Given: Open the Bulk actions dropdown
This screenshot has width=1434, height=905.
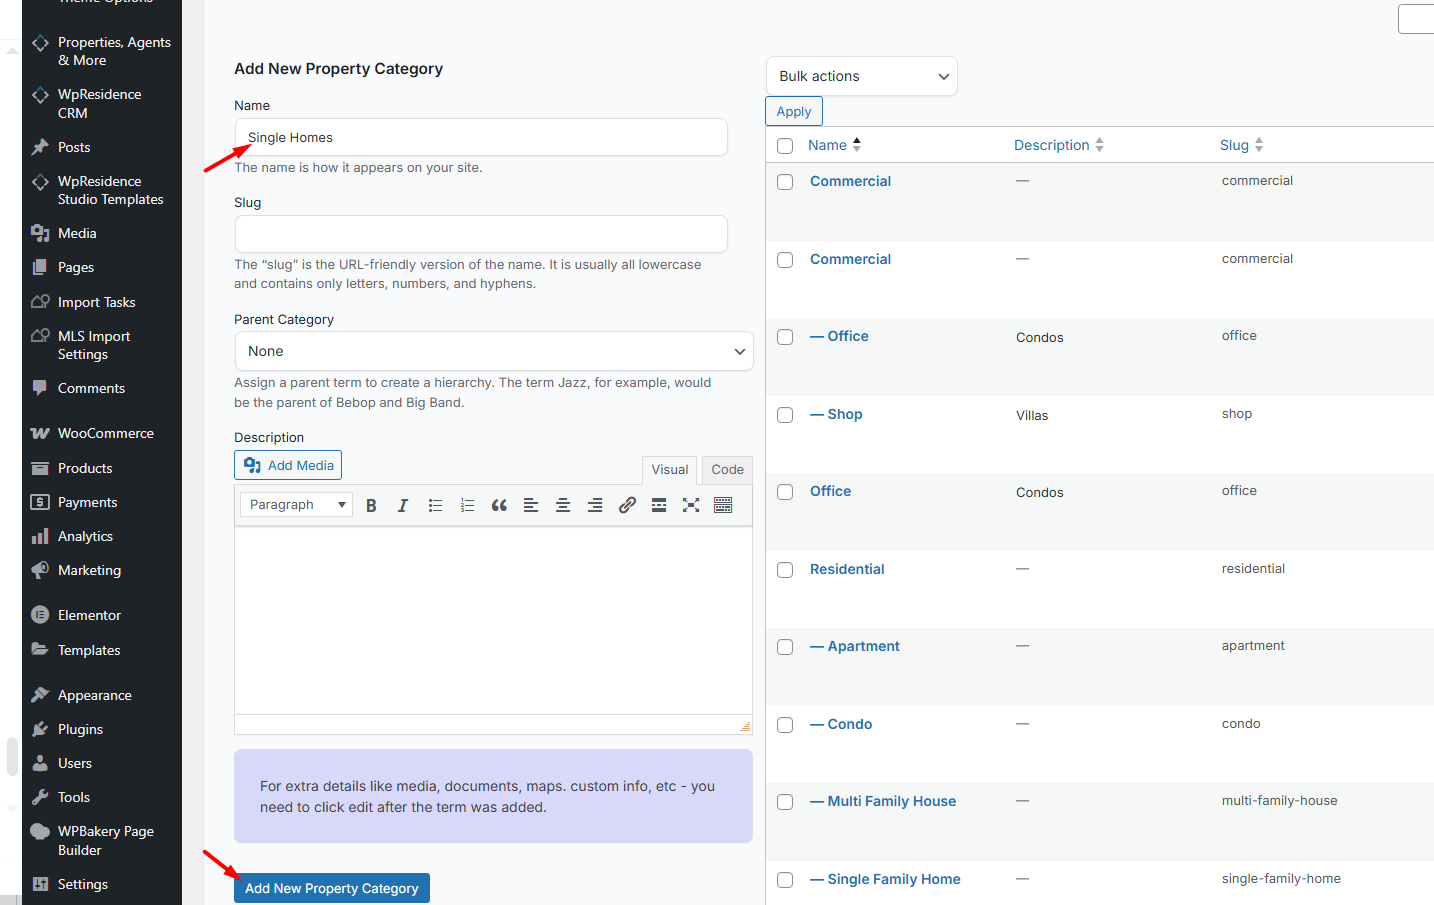Looking at the screenshot, I should [x=861, y=76].
